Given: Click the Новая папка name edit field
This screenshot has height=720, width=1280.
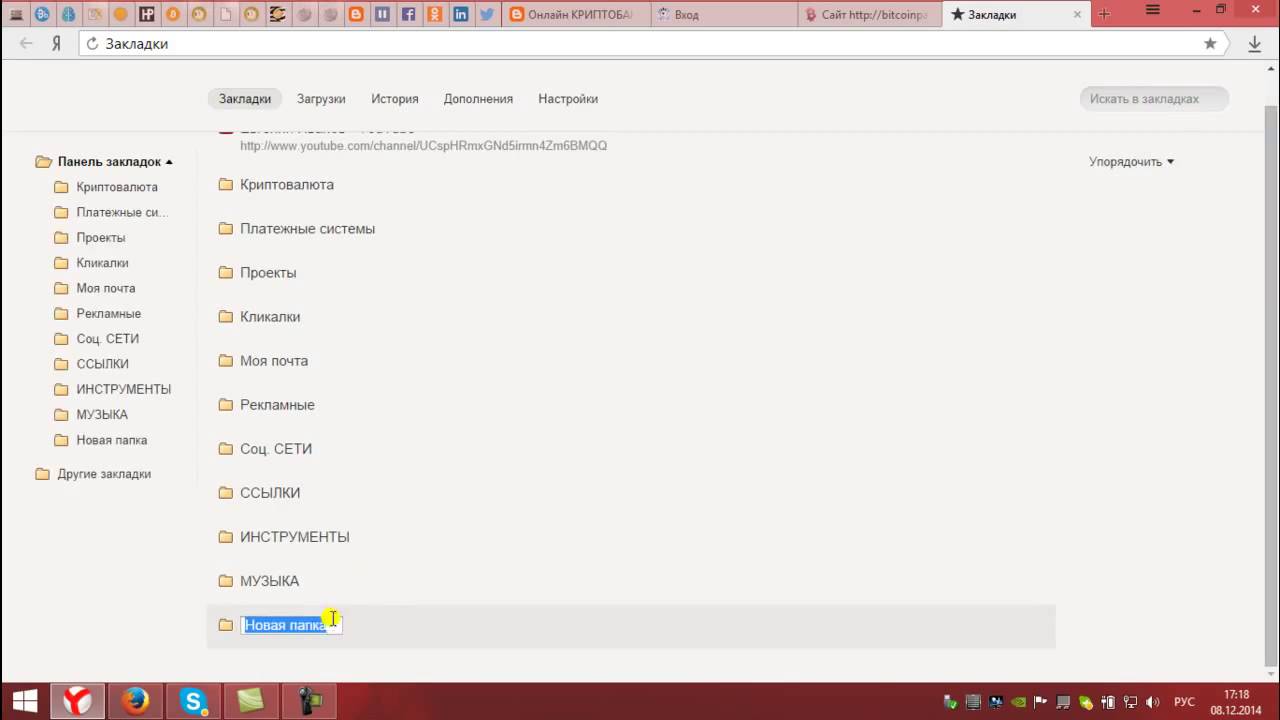Looking at the screenshot, I should (x=291, y=625).
